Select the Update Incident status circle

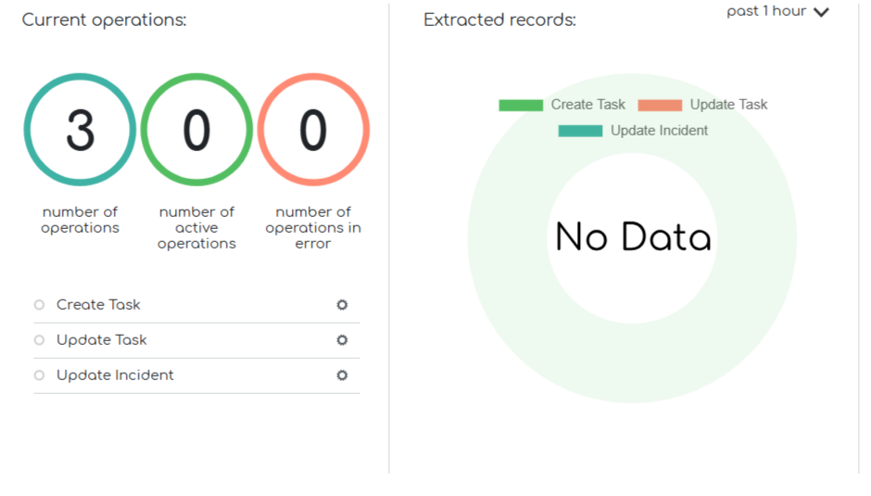click(x=39, y=375)
